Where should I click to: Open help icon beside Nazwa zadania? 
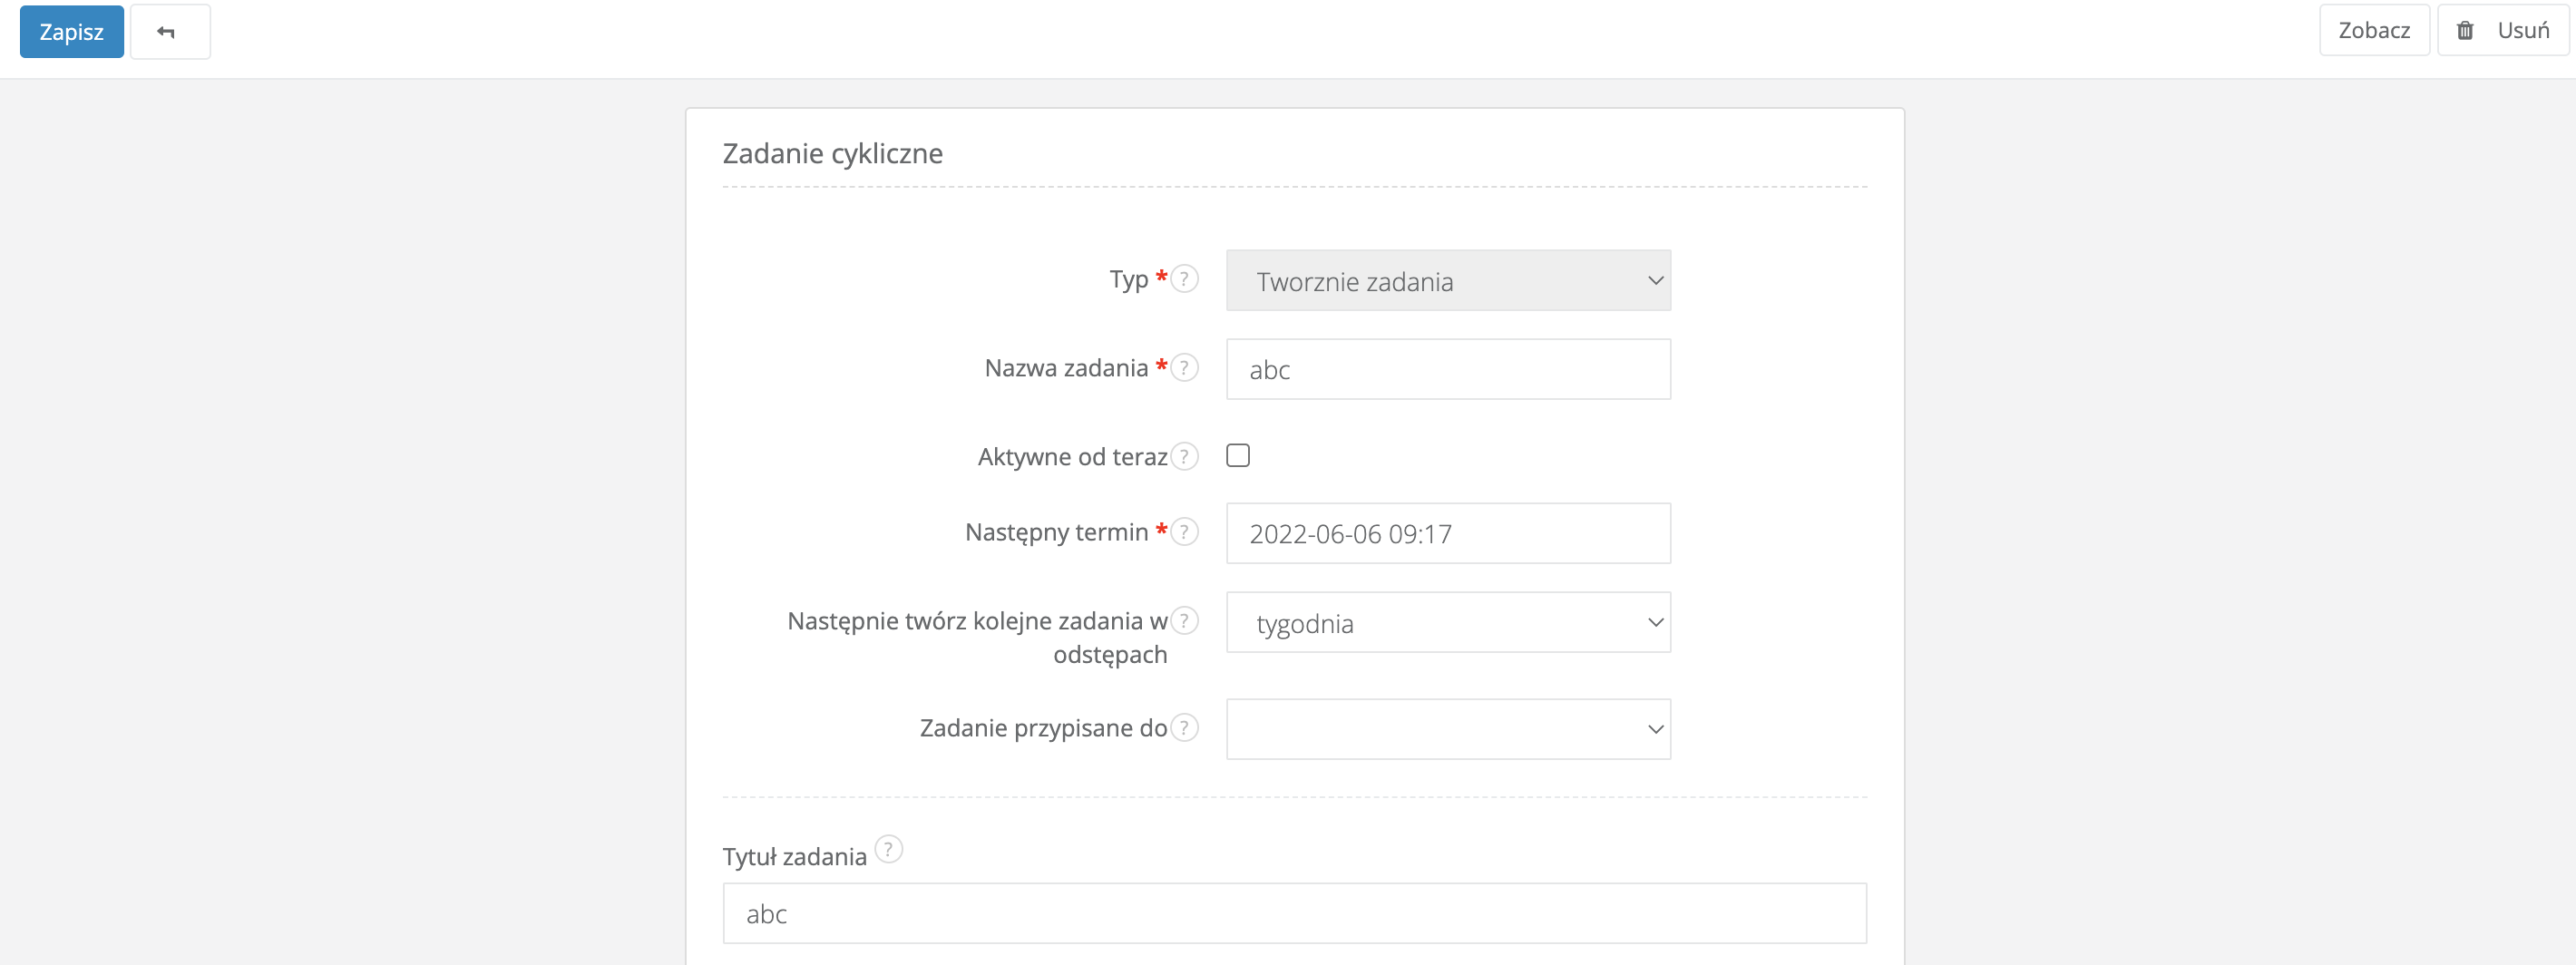coord(1184,367)
